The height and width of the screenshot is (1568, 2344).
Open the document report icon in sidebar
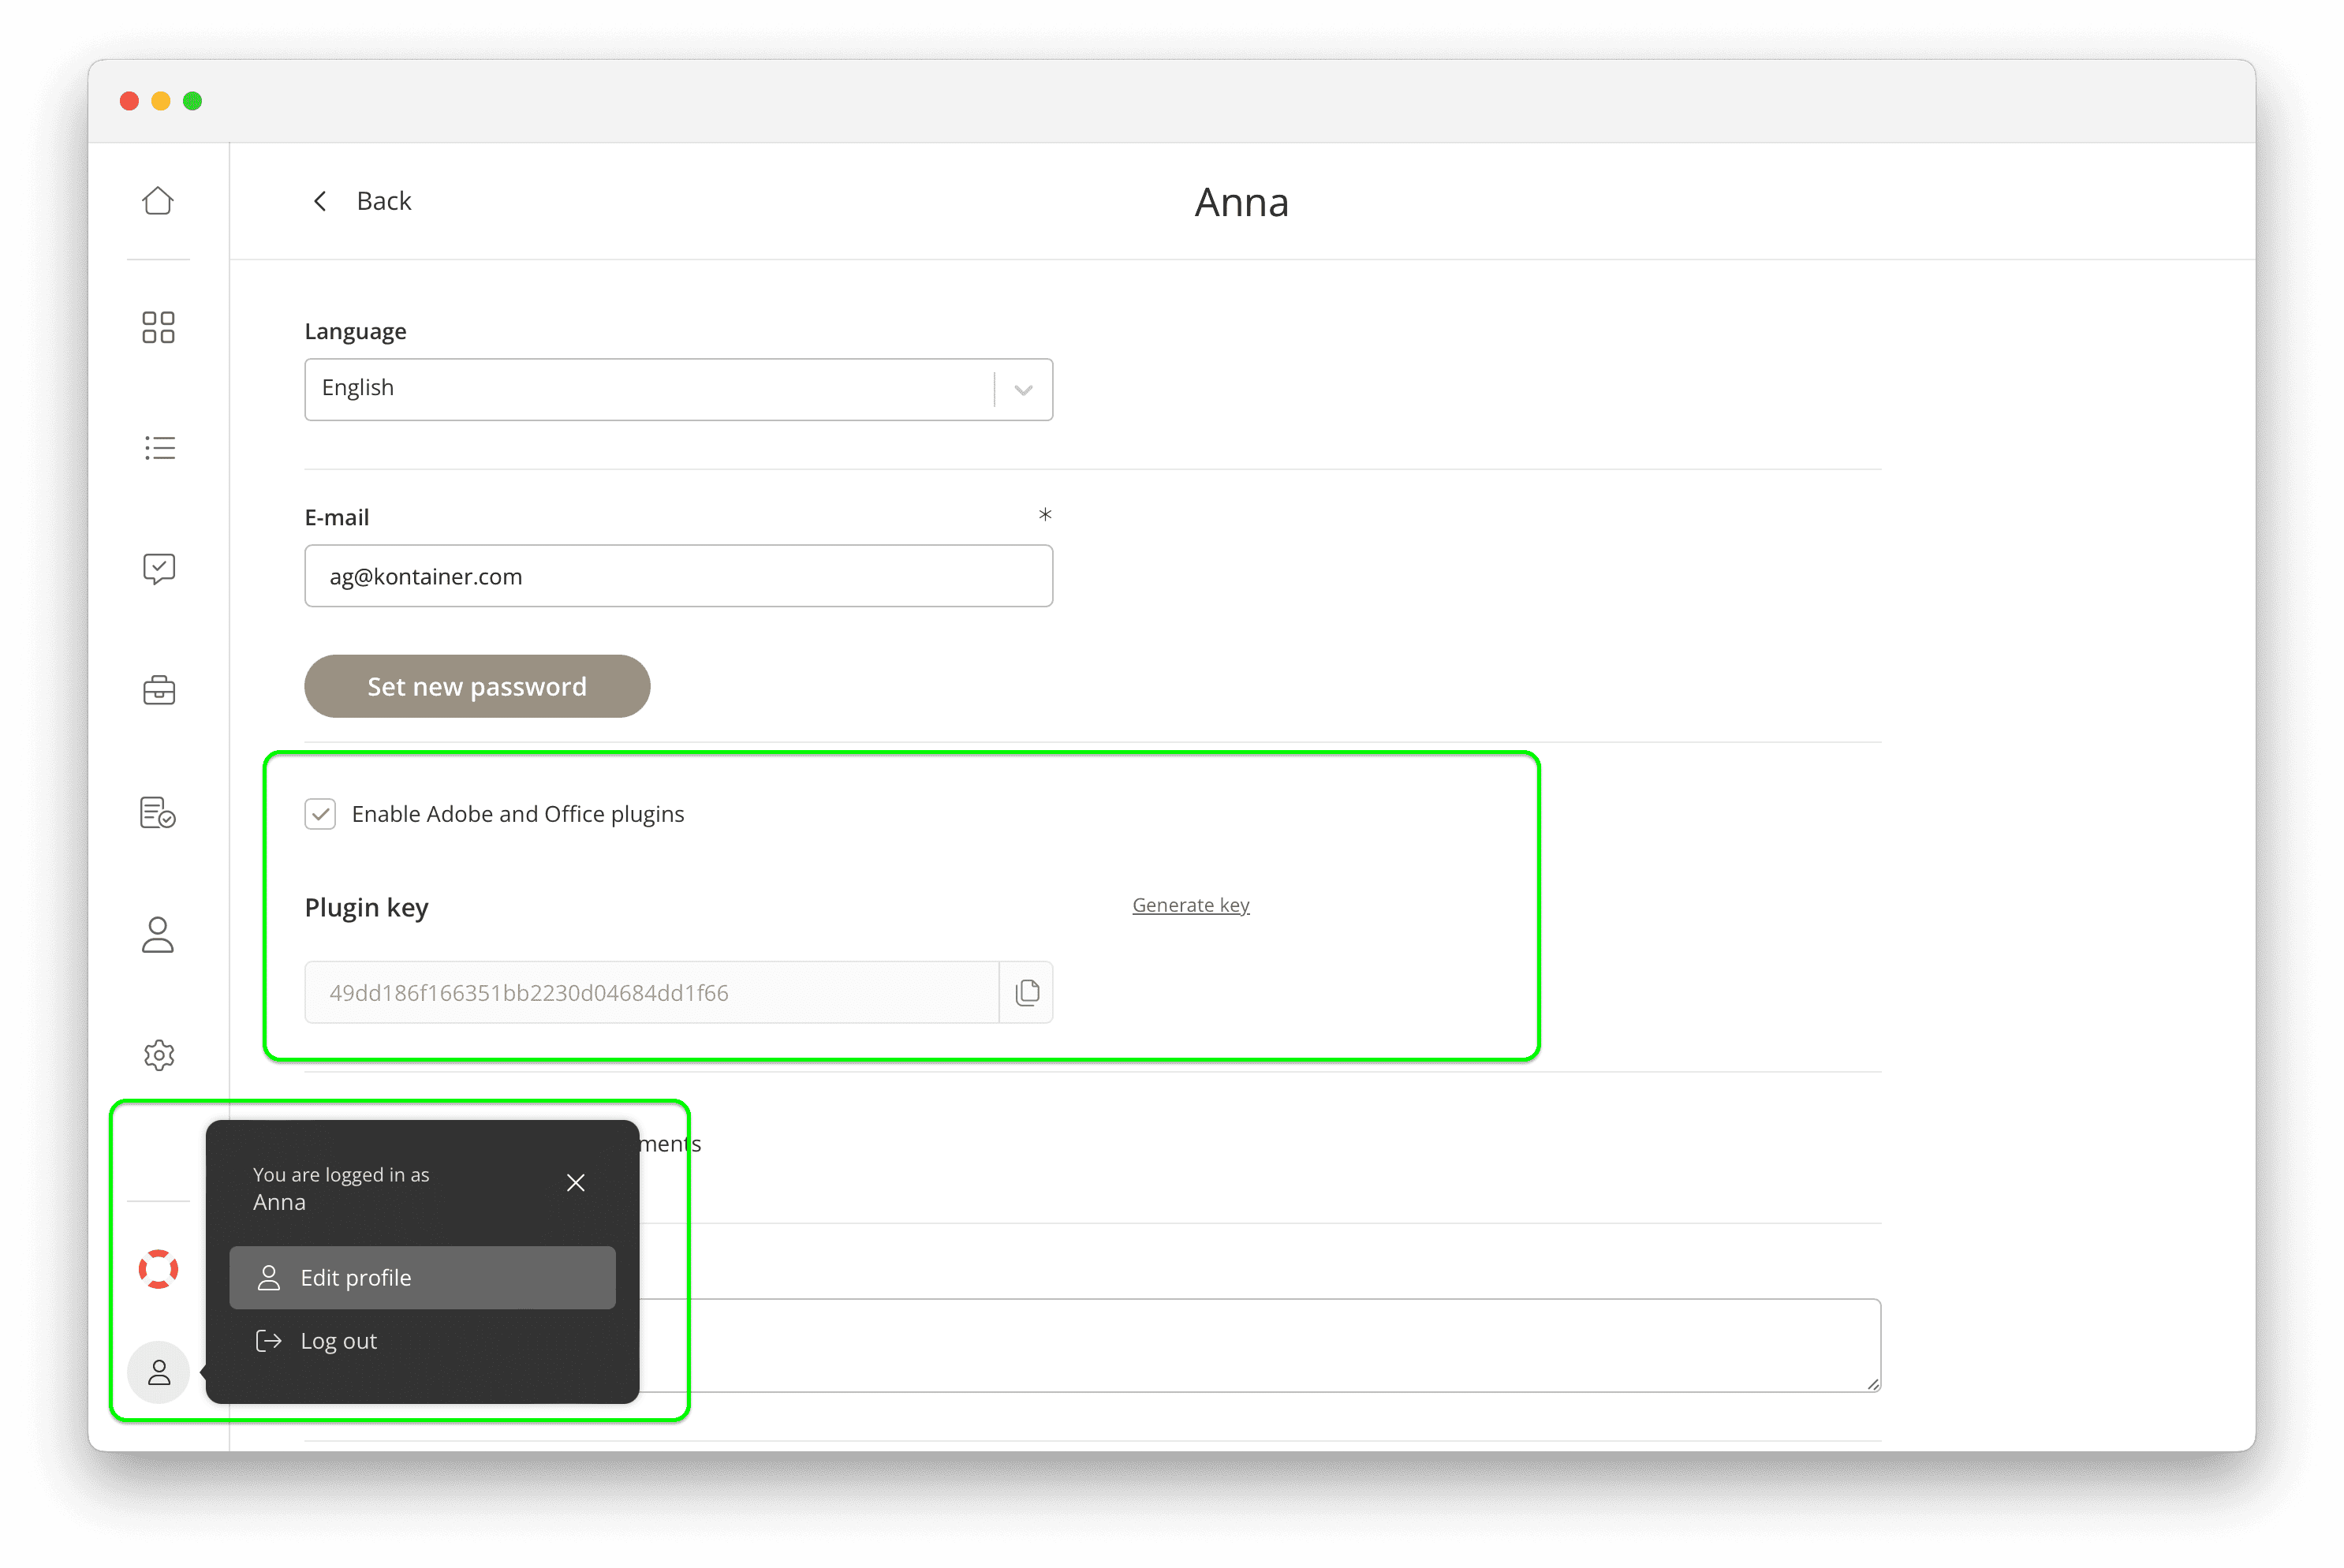[x=158, y=813]
